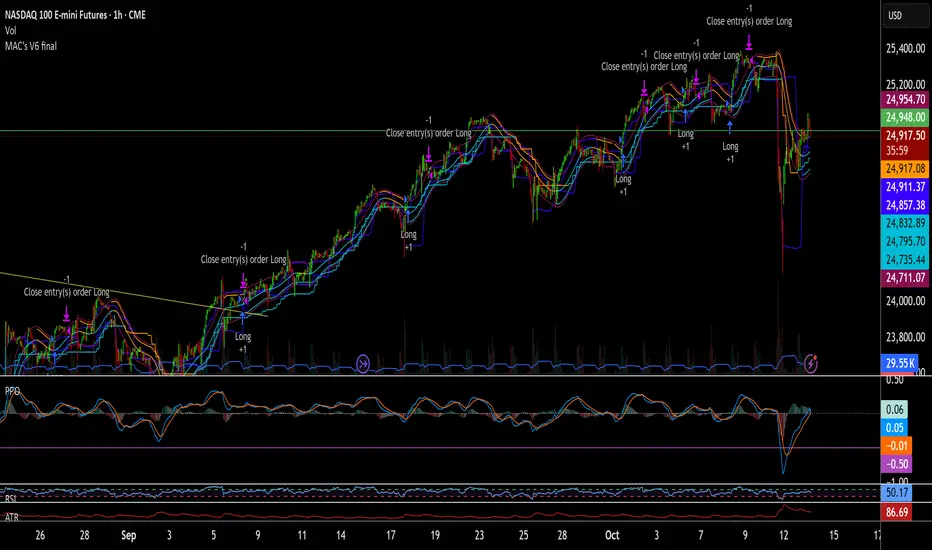Select the RSI indicator pane label
The height and width of the screenshot is (550, 932).
pyautogui.click(x=10, y=498)
